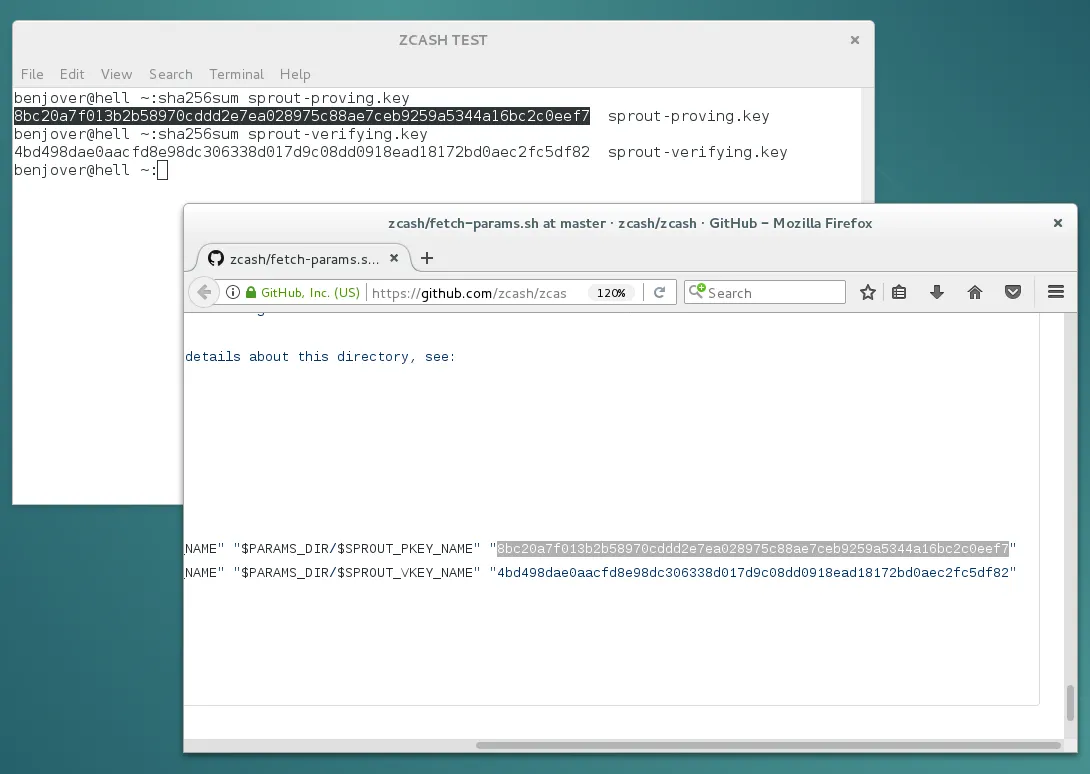Open a new Firefox tab
Screen dimensions: 1090x774
[x=427, y=258]
